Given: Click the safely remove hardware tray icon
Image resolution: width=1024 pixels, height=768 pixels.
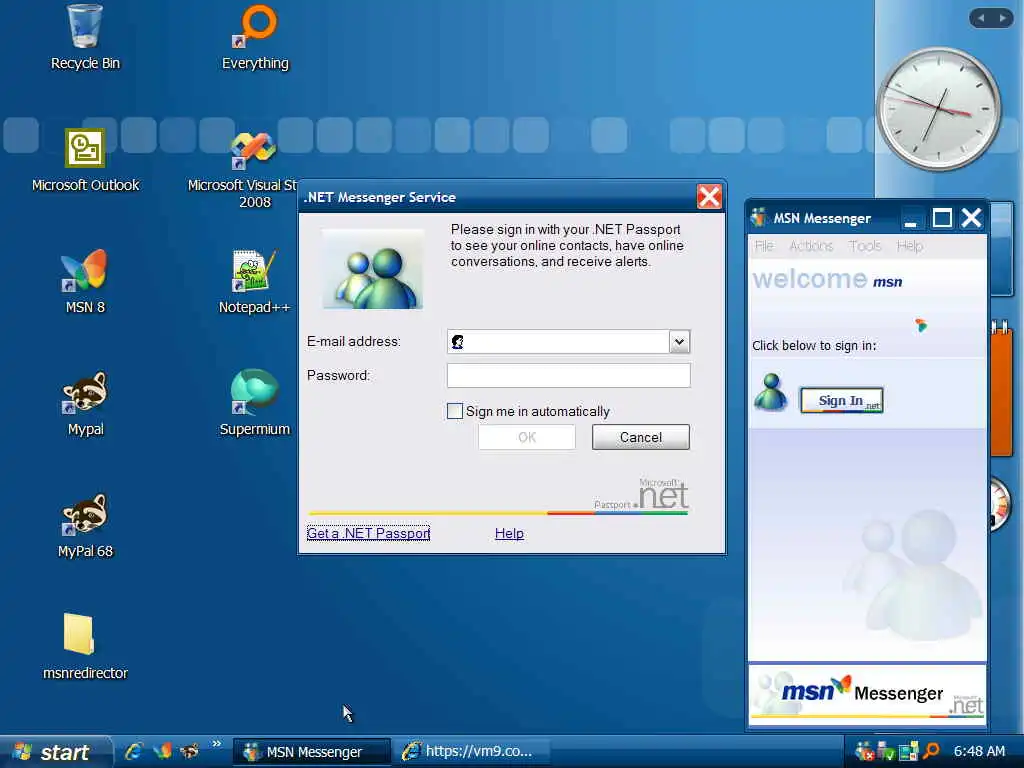Looking at the screenshot, I should pyautogui.click(x=886, y=752).
